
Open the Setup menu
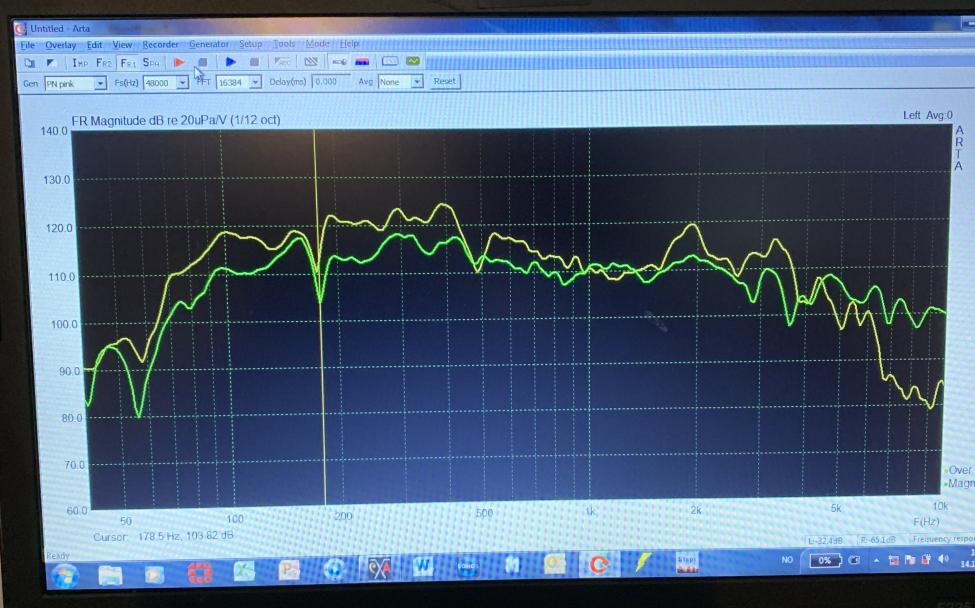pyautogui.click(x=251, y=44)
